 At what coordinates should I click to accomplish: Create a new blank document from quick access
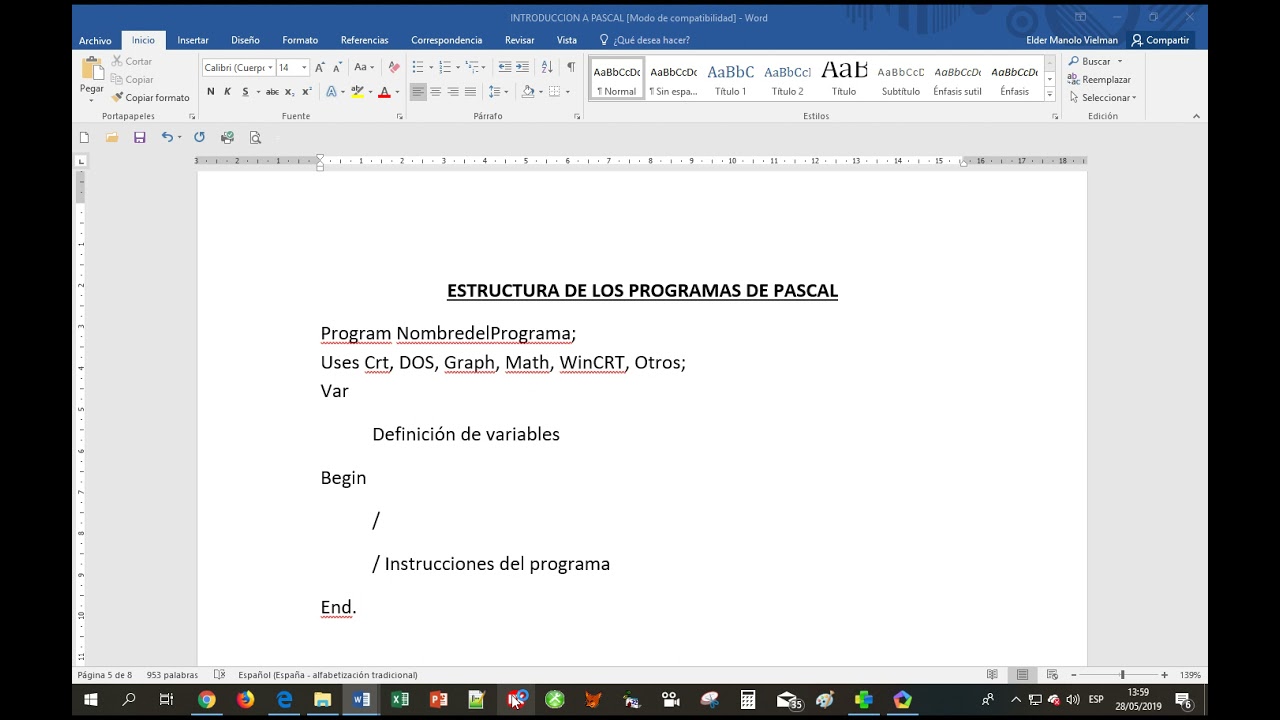coord(84,138)
